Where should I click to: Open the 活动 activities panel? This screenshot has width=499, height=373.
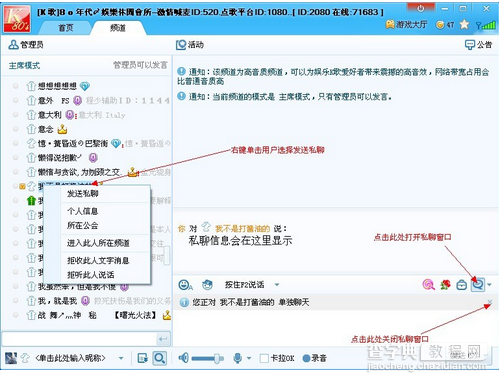(190, 45)
